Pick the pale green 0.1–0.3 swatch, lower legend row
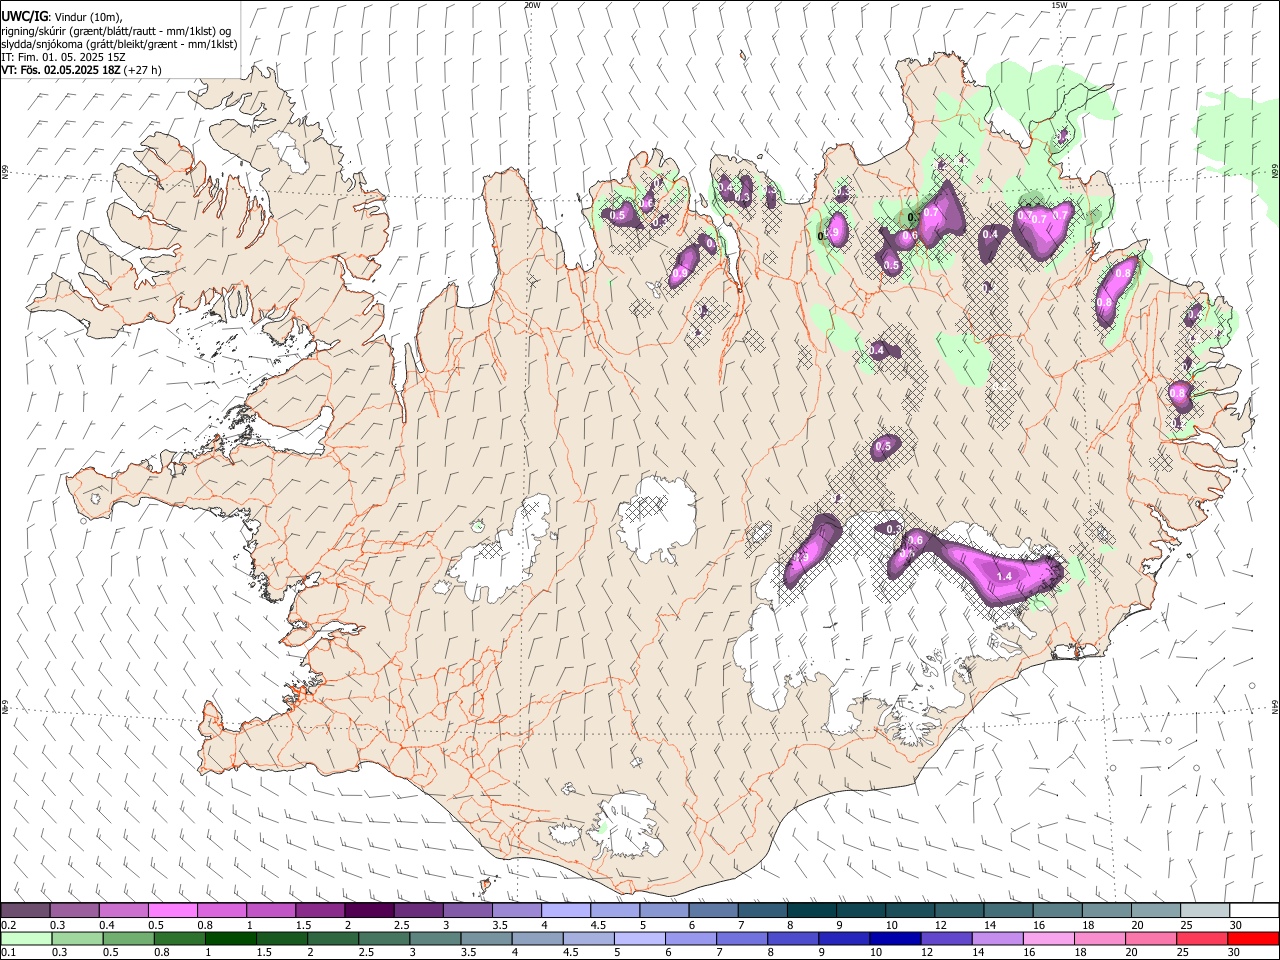Viewport: 1280px width, 960px height. [x=27, y=938]
